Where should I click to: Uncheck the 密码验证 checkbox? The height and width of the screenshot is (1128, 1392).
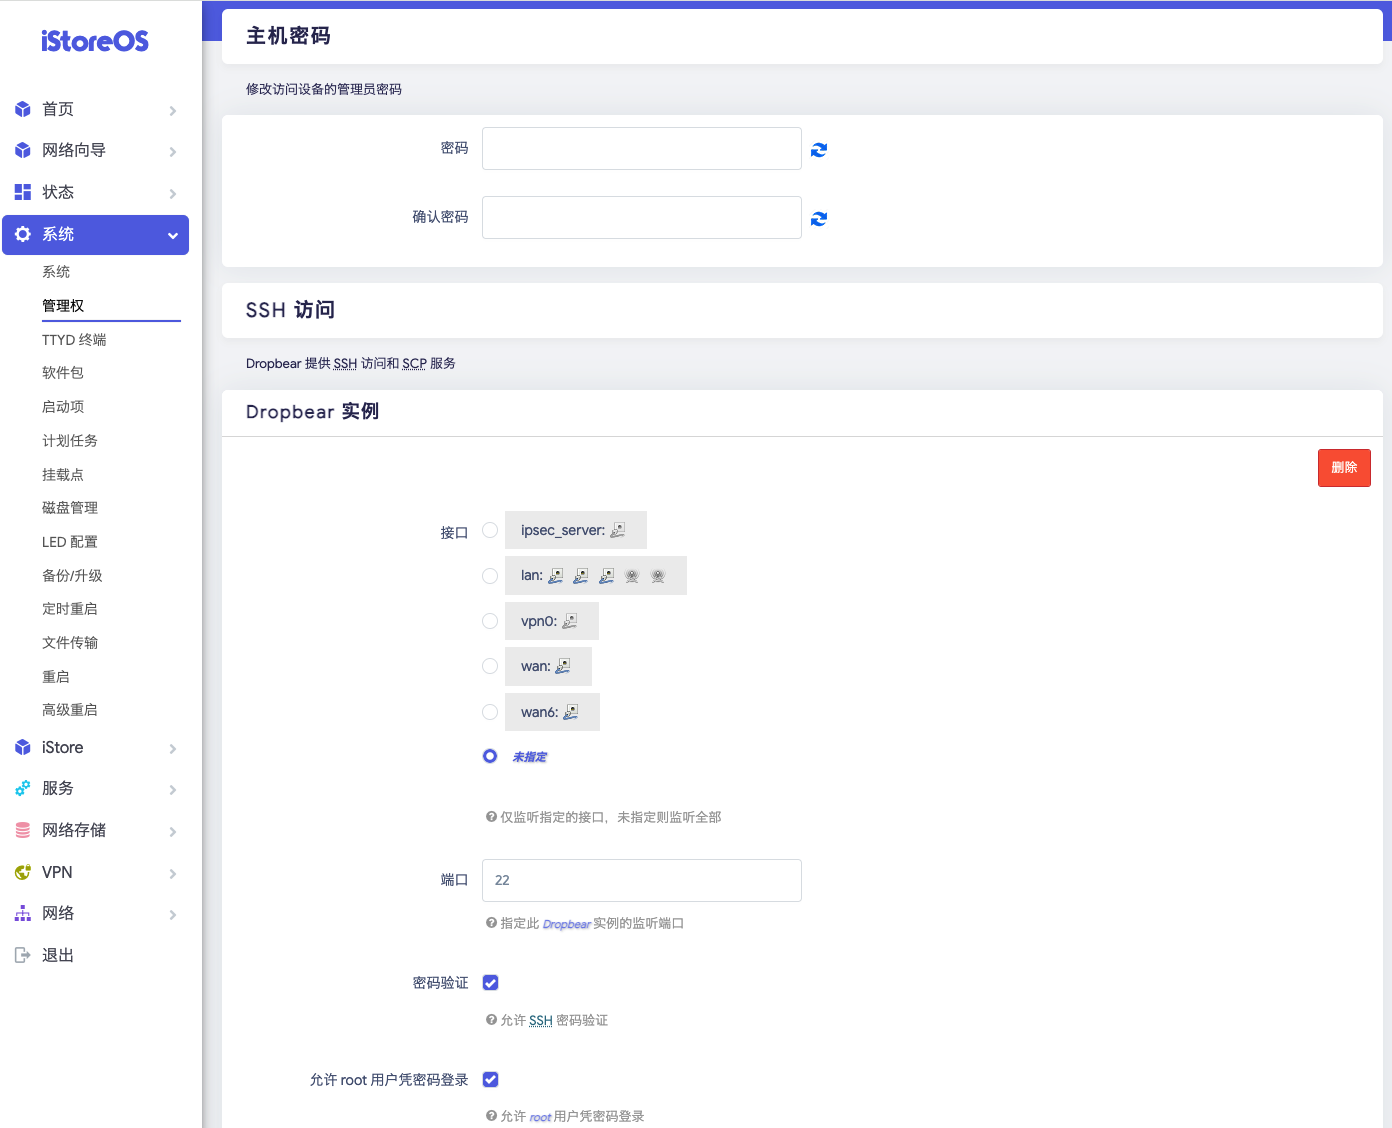click(490, 982)
